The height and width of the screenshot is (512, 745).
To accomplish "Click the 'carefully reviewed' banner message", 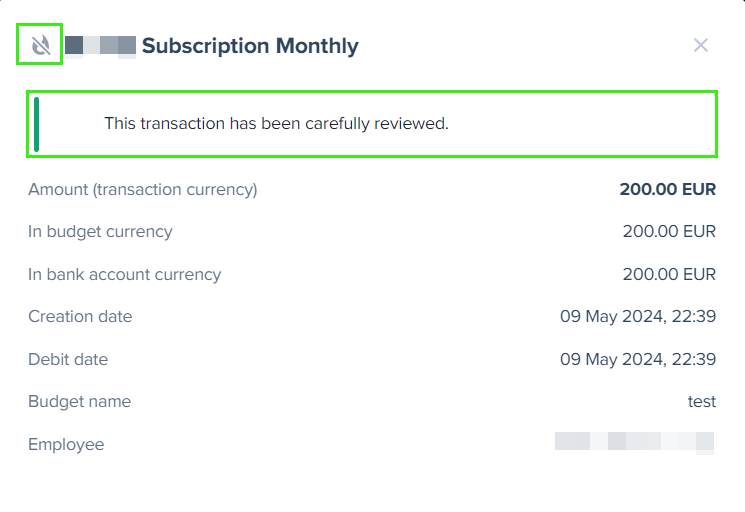I will (x=277, y=123).
